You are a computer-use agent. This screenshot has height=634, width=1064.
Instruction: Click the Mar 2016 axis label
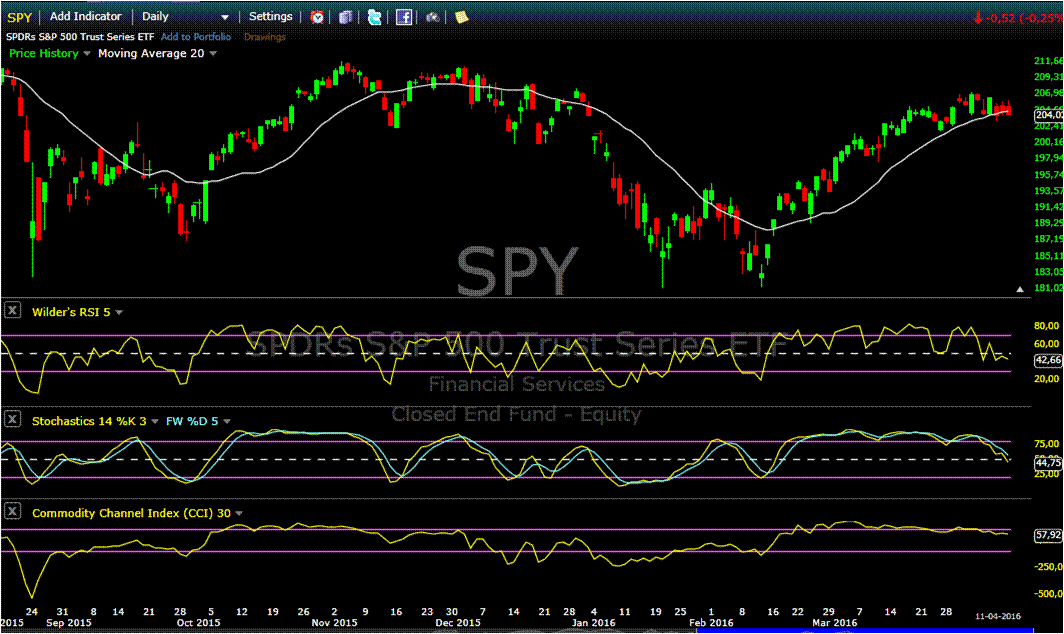tap(834, 622)
